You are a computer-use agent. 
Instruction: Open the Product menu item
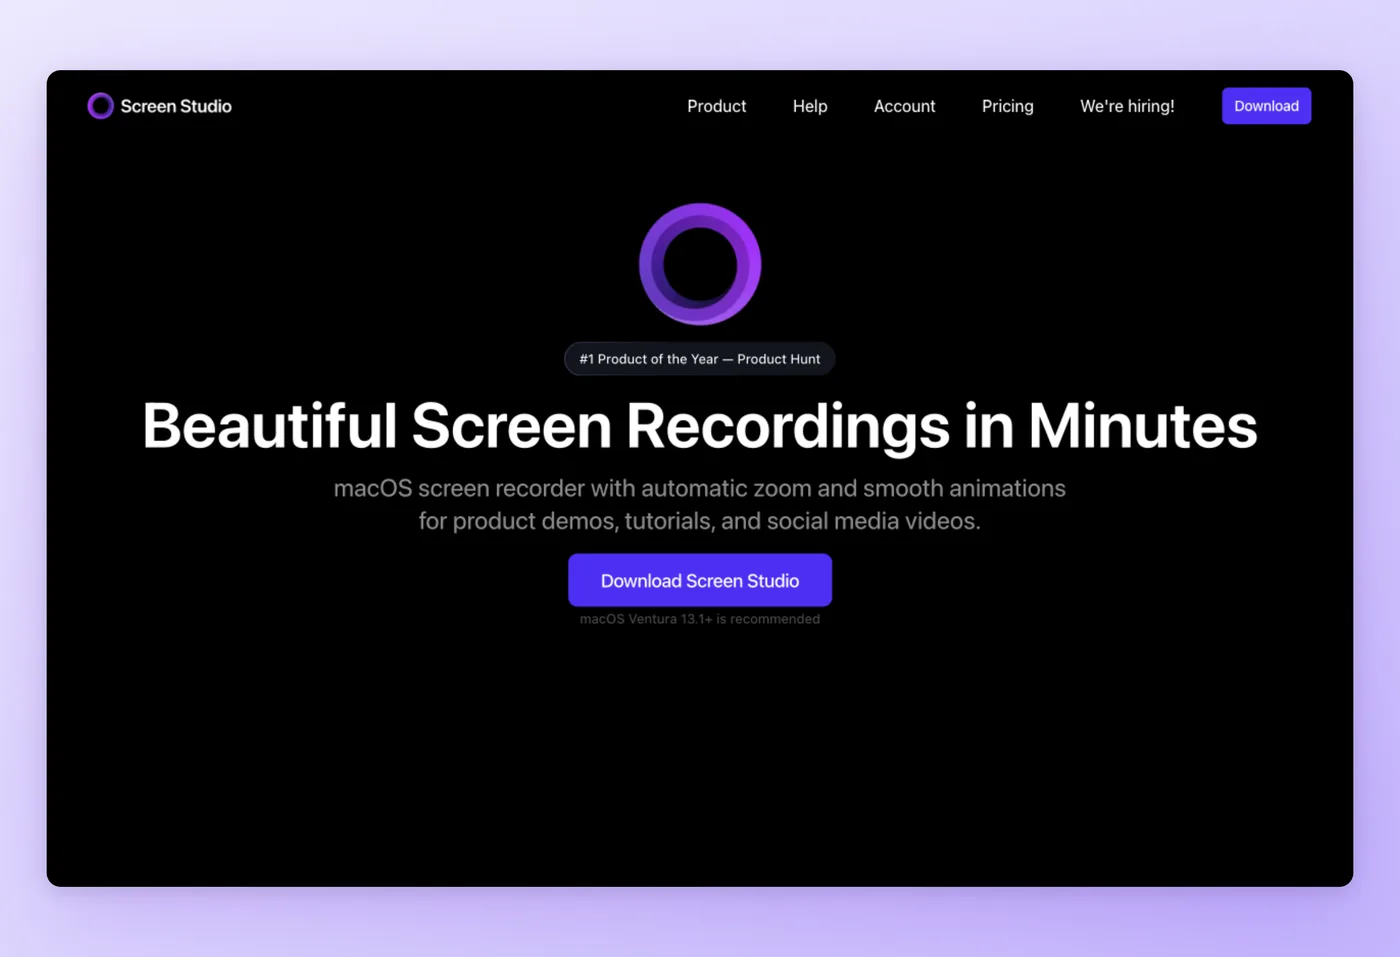[x=716, y=106]
